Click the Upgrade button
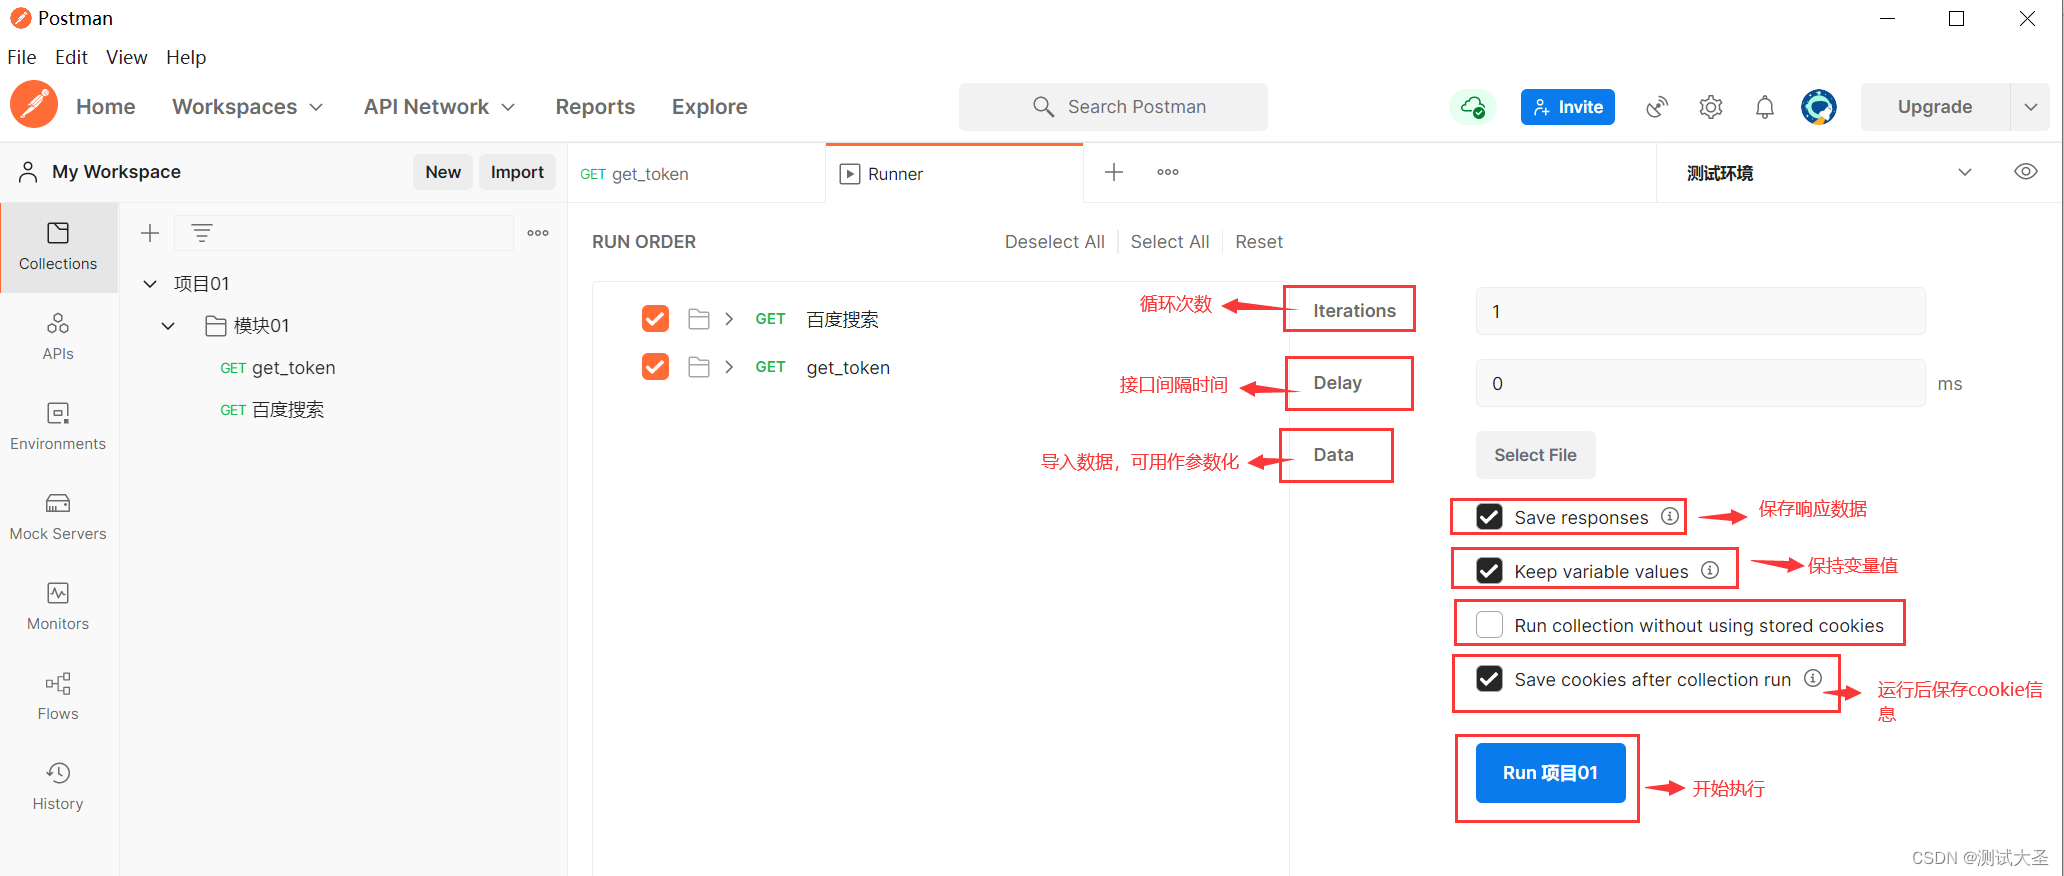 (1935, 107)
